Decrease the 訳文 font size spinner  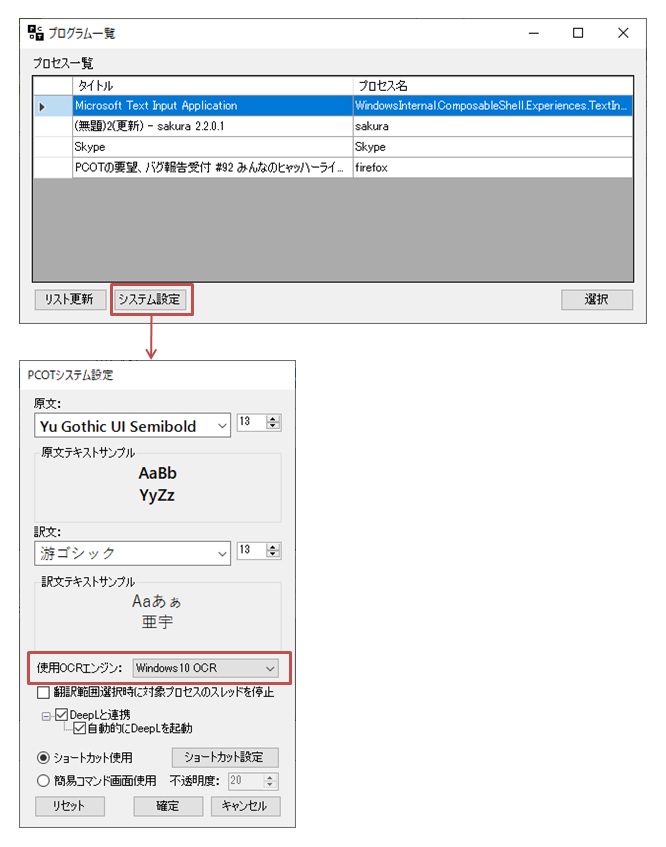pyautogui.click(x=273, y=554)
